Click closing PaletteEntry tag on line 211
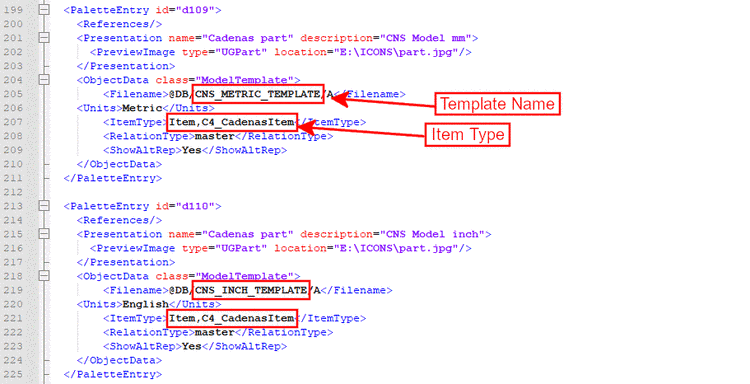Image resolution: width=750 pixels, height=384 pixels. 112,178
